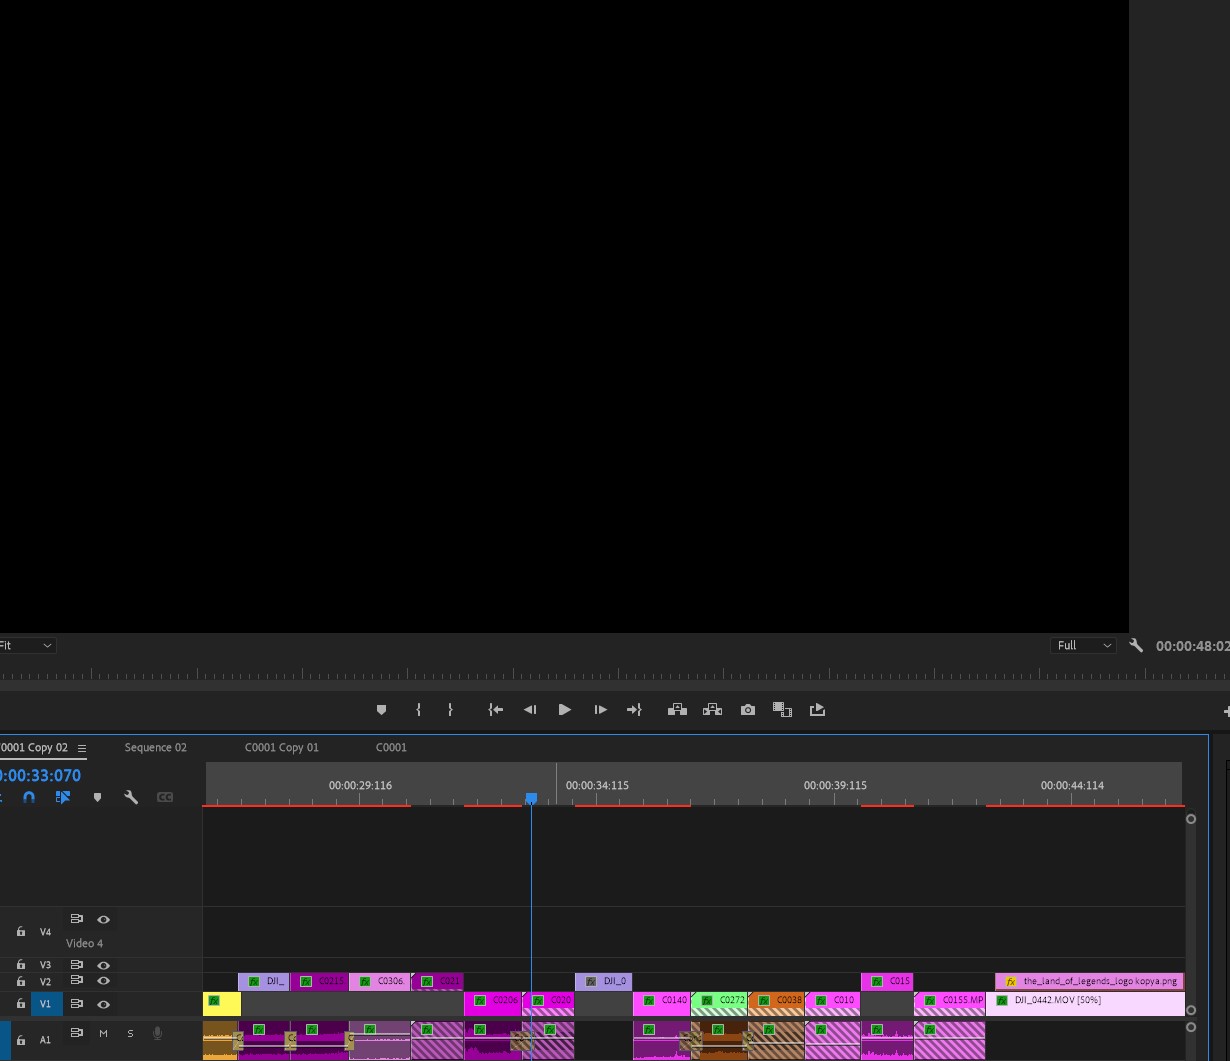Click the Export Frame camera icon
Image resolution: width=1230 pixels, height=1061 pixels.
(x=747, y=709)
